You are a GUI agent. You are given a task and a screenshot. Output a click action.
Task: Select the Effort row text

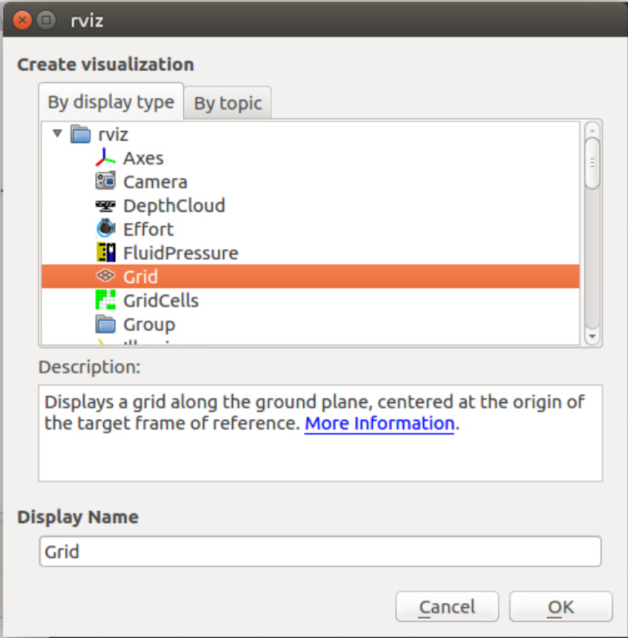click(x=148, y=229)
